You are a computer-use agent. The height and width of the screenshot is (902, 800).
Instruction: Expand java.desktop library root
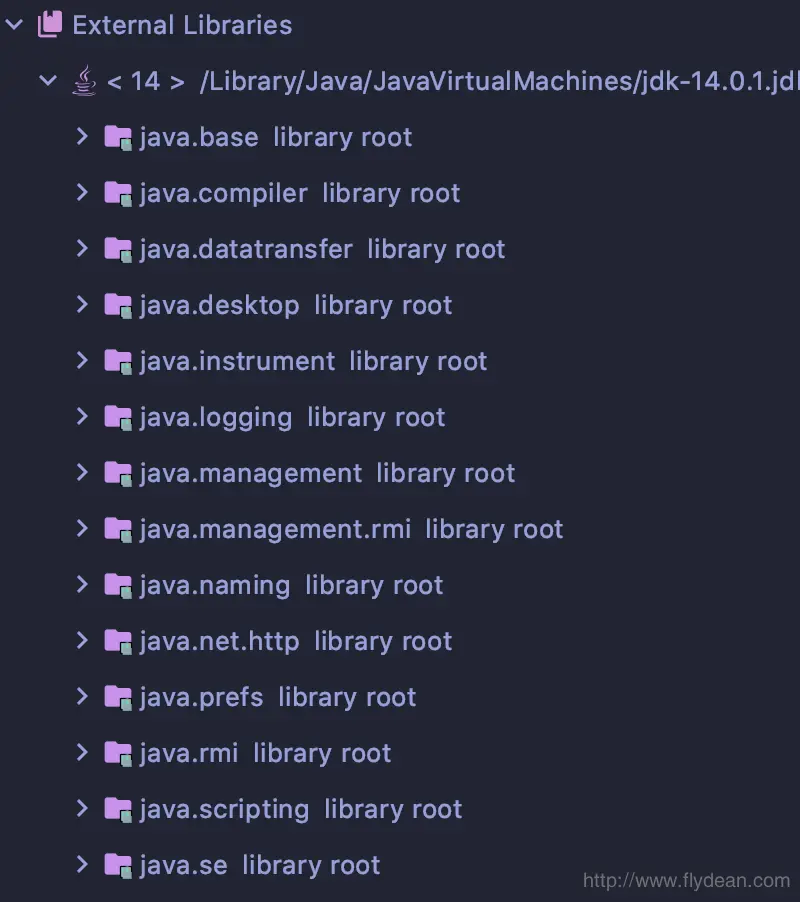pyautogui.click(x=82, y=304)
